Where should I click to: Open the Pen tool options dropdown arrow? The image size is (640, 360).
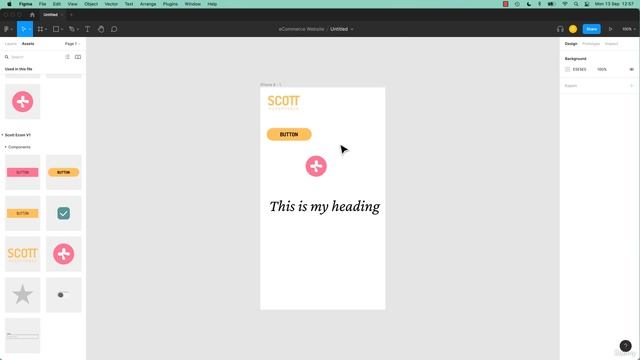coord(78,29)
